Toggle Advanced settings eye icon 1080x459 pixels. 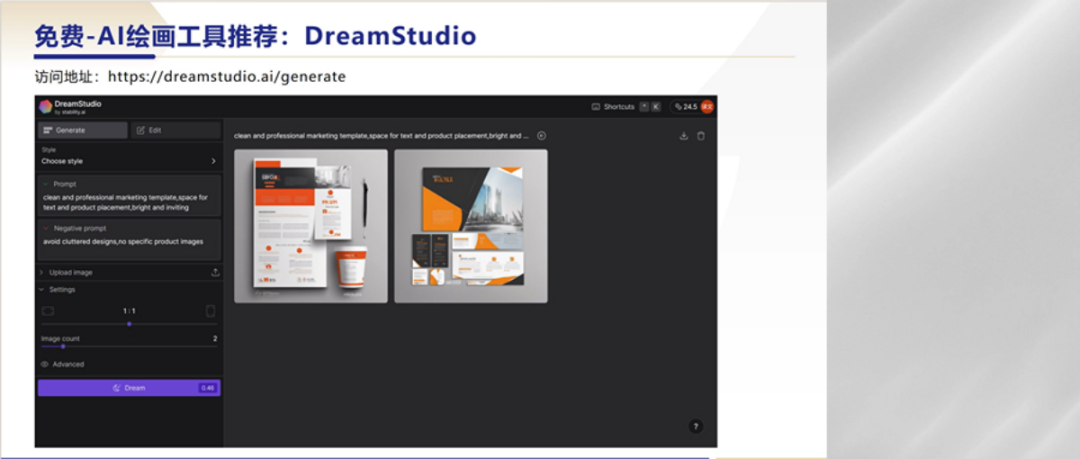tap(45, 364)
